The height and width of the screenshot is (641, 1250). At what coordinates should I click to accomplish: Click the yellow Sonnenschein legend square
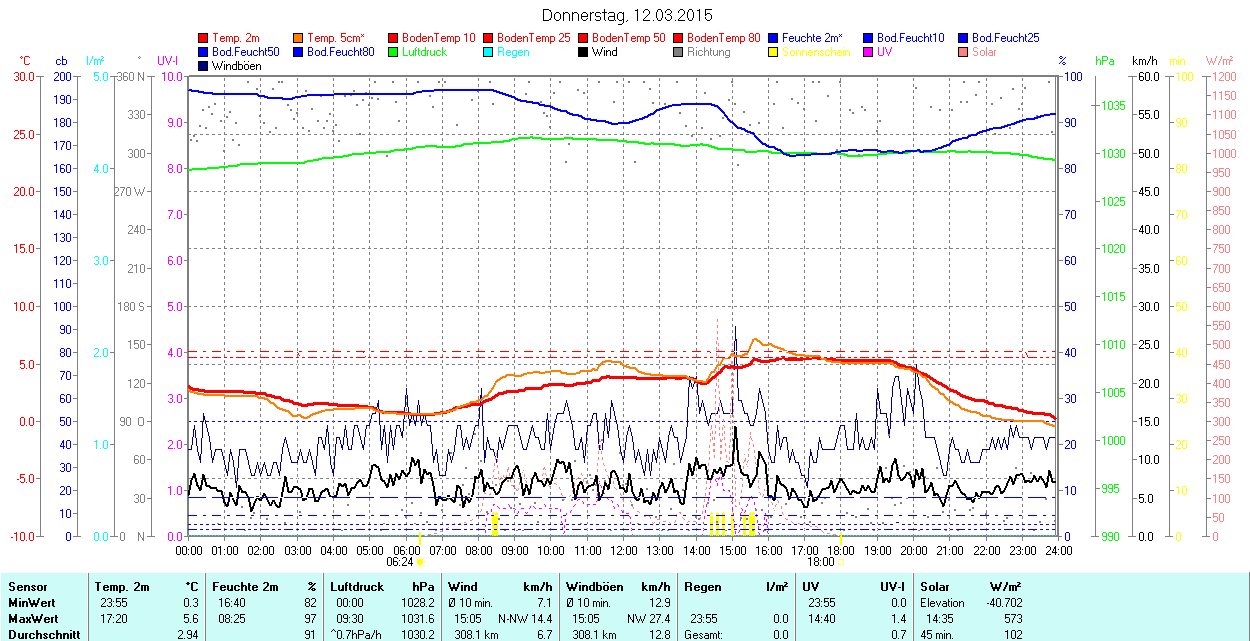pos(773,52)
